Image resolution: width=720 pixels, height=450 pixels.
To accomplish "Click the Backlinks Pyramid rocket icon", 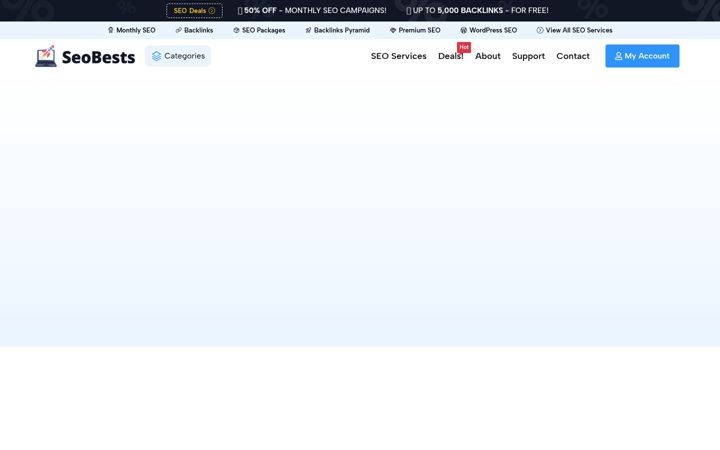I will 309,30.
